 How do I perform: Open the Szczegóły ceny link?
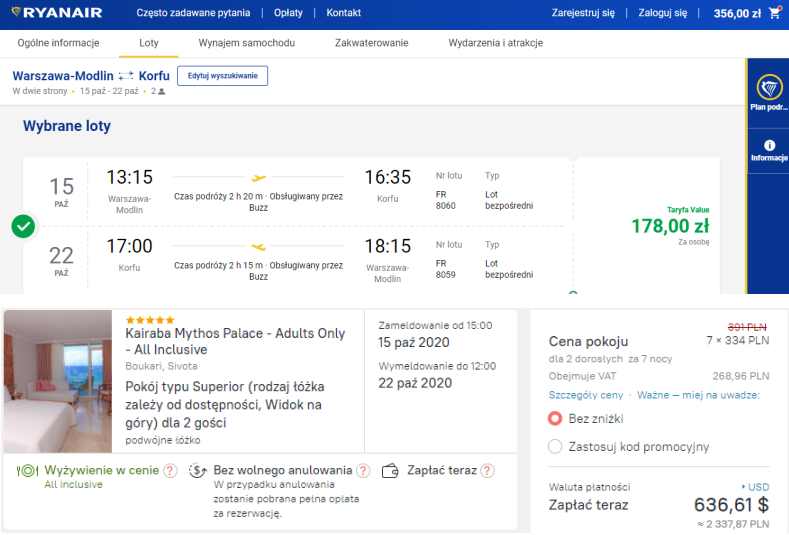coord(585,395)
